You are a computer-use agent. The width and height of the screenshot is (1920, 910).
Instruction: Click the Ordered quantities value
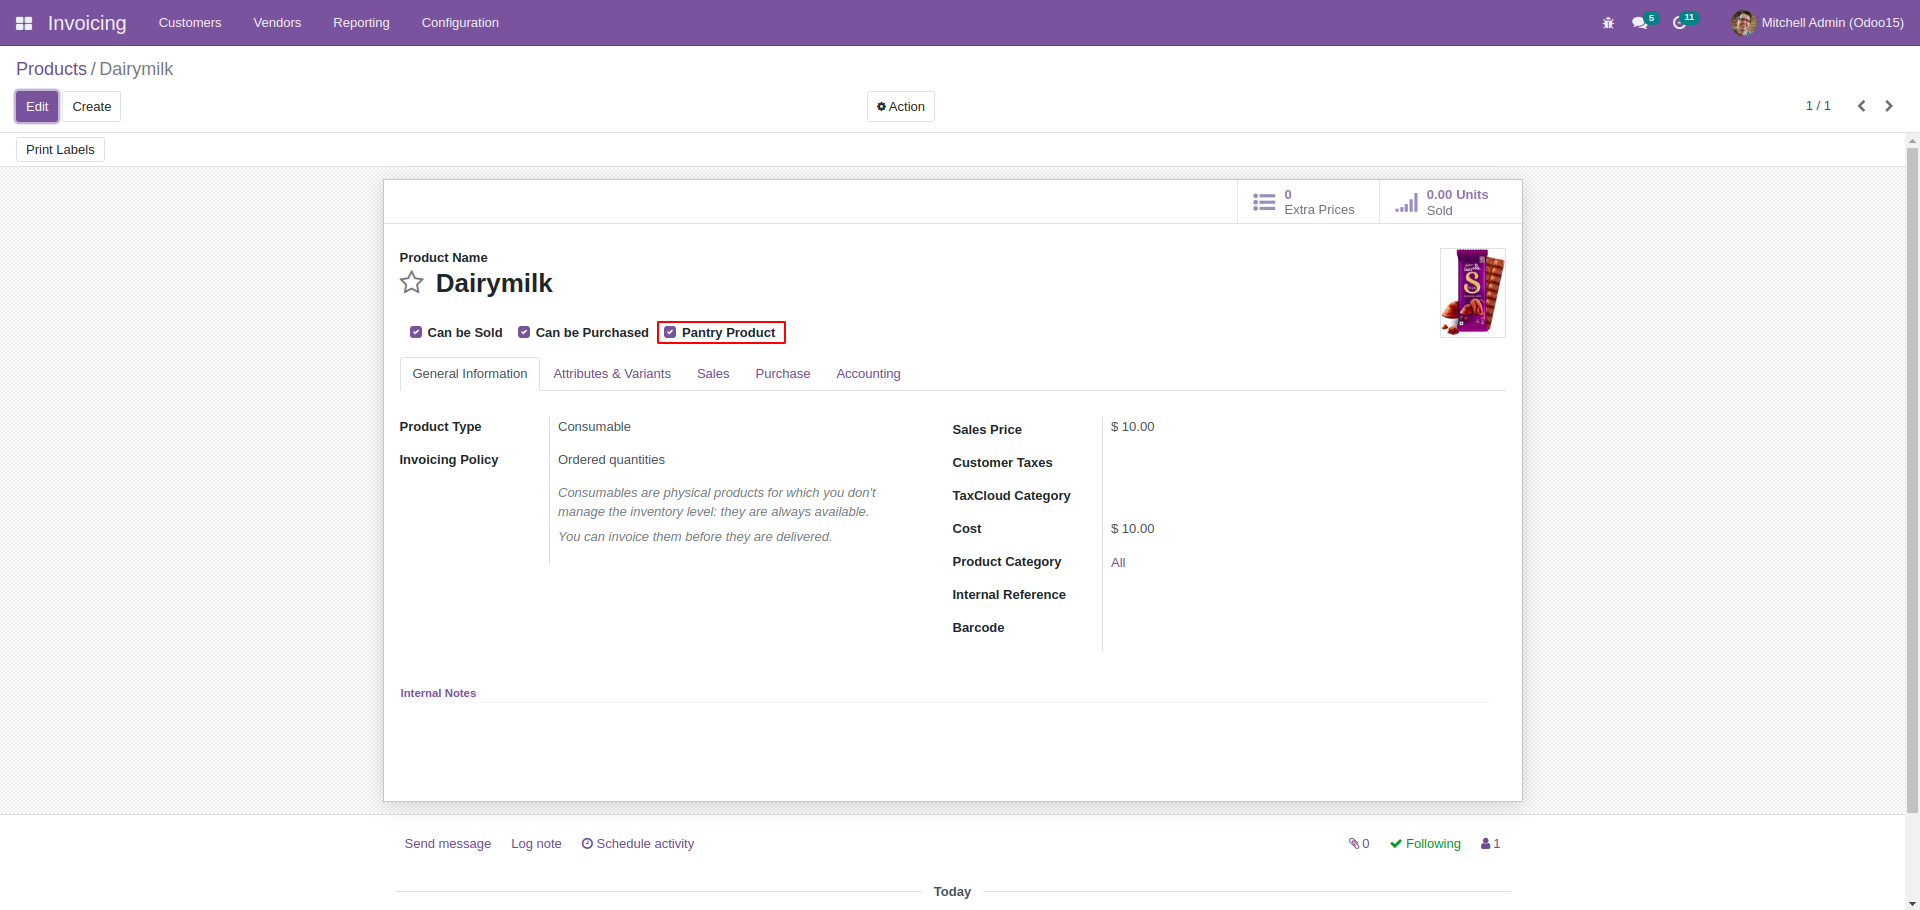[611, 460]
